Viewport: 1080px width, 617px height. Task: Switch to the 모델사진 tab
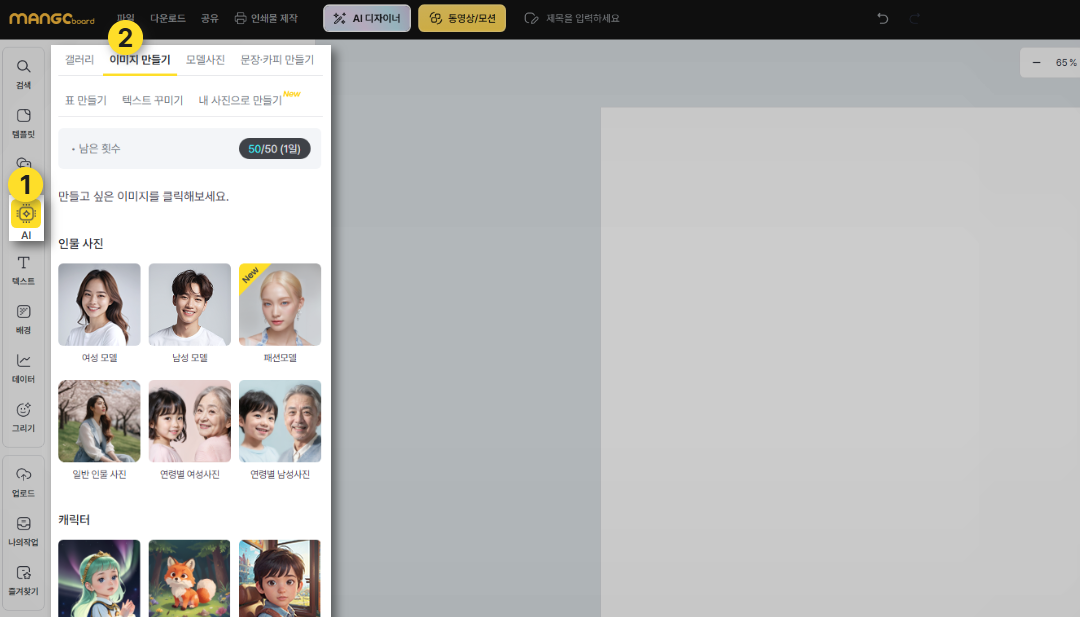[x=205, y=60]
